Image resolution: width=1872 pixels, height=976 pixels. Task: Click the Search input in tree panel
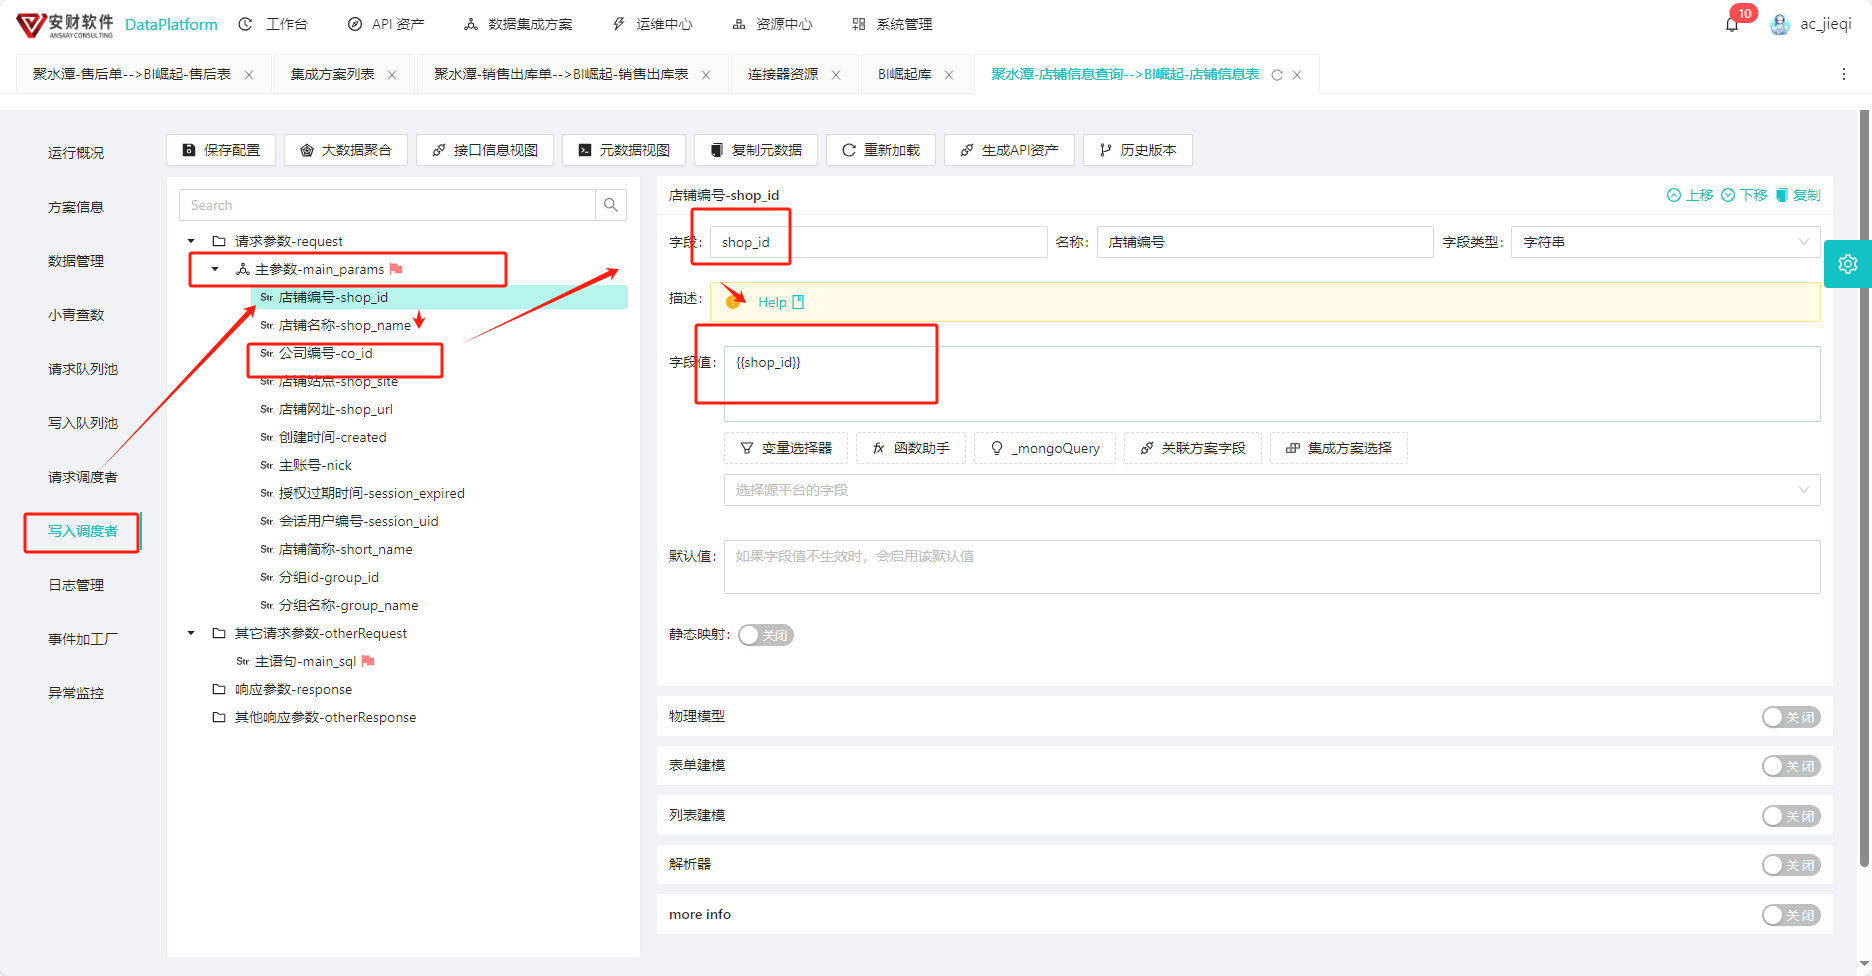point(388,205)
